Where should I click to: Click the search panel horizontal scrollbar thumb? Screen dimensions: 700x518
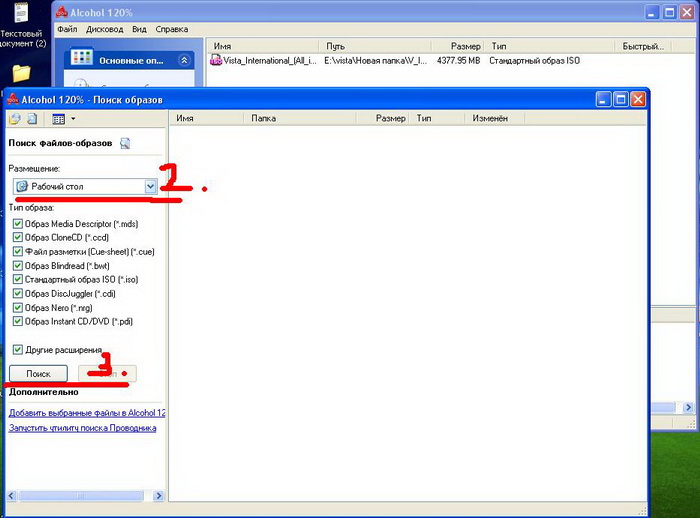(x=81, y=496)
